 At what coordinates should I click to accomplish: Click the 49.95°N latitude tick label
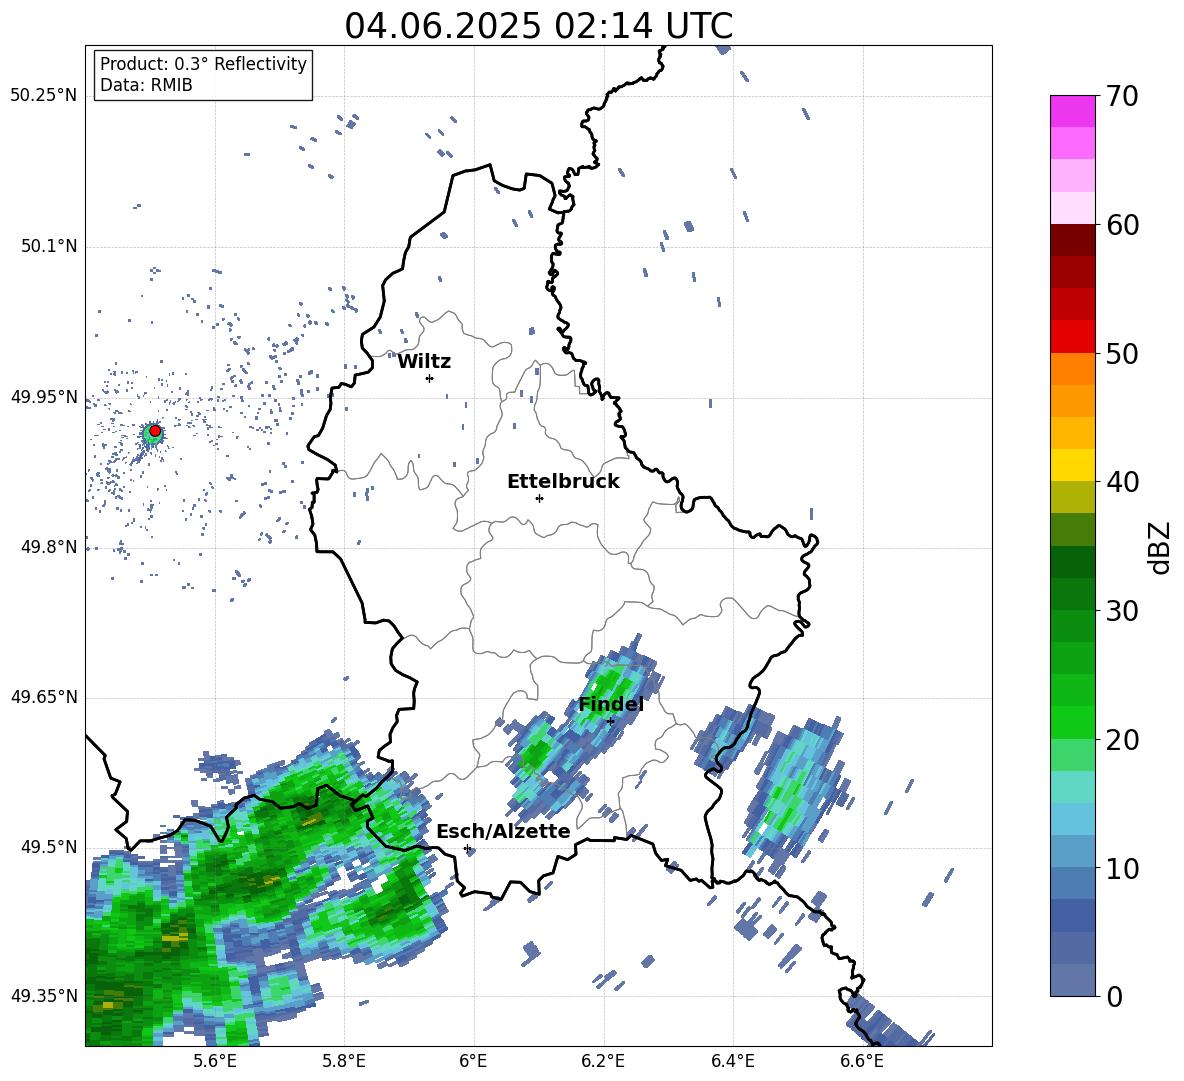43,397
